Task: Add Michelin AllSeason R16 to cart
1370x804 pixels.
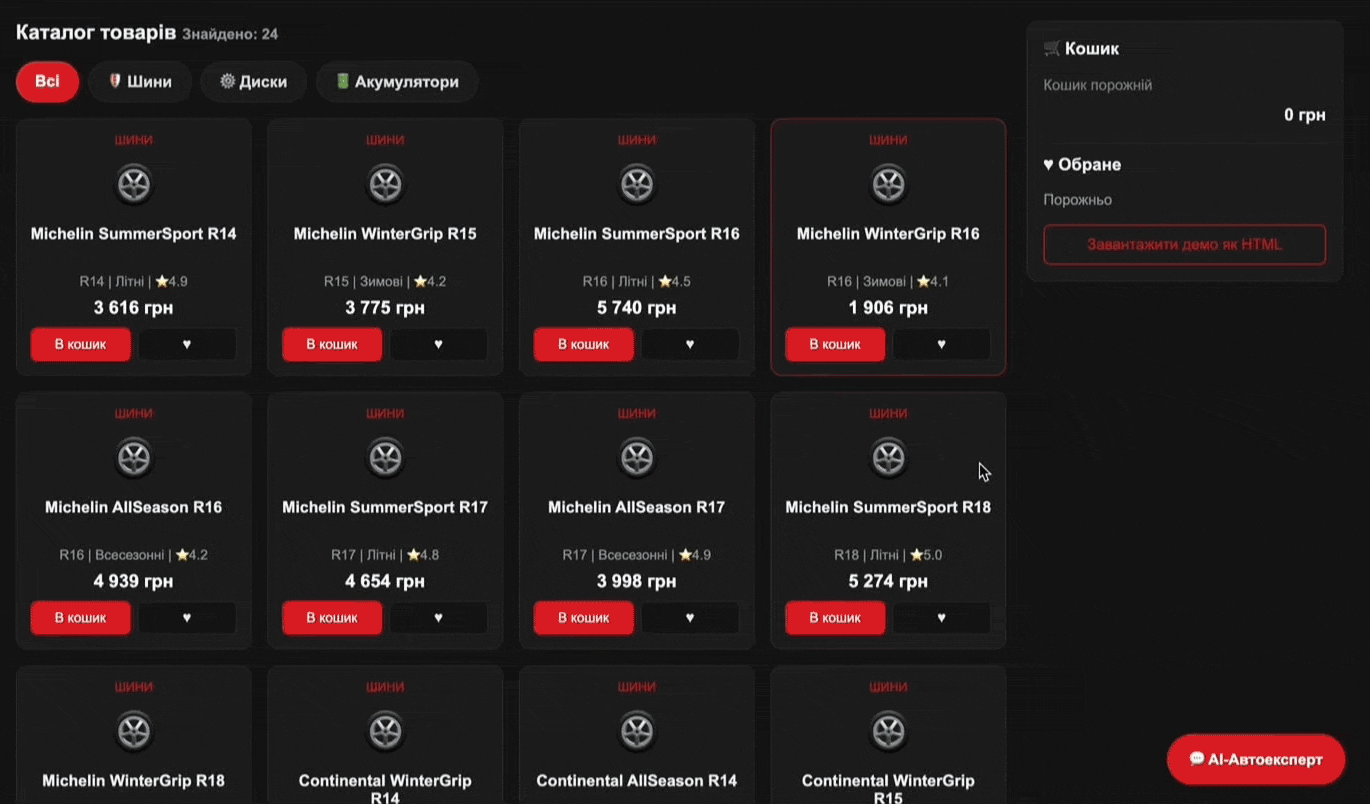Action: tap(80, 618)
